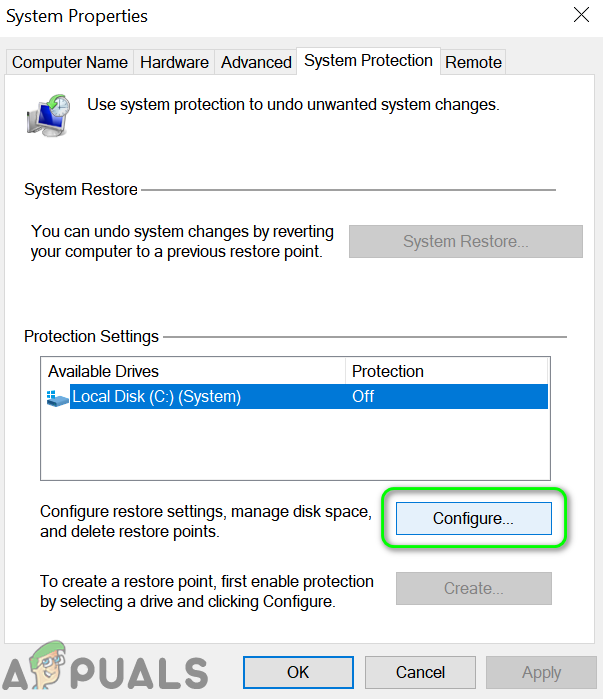Confirm with the OK button
This screenshot has width=603, height=699.
point(298,673)
